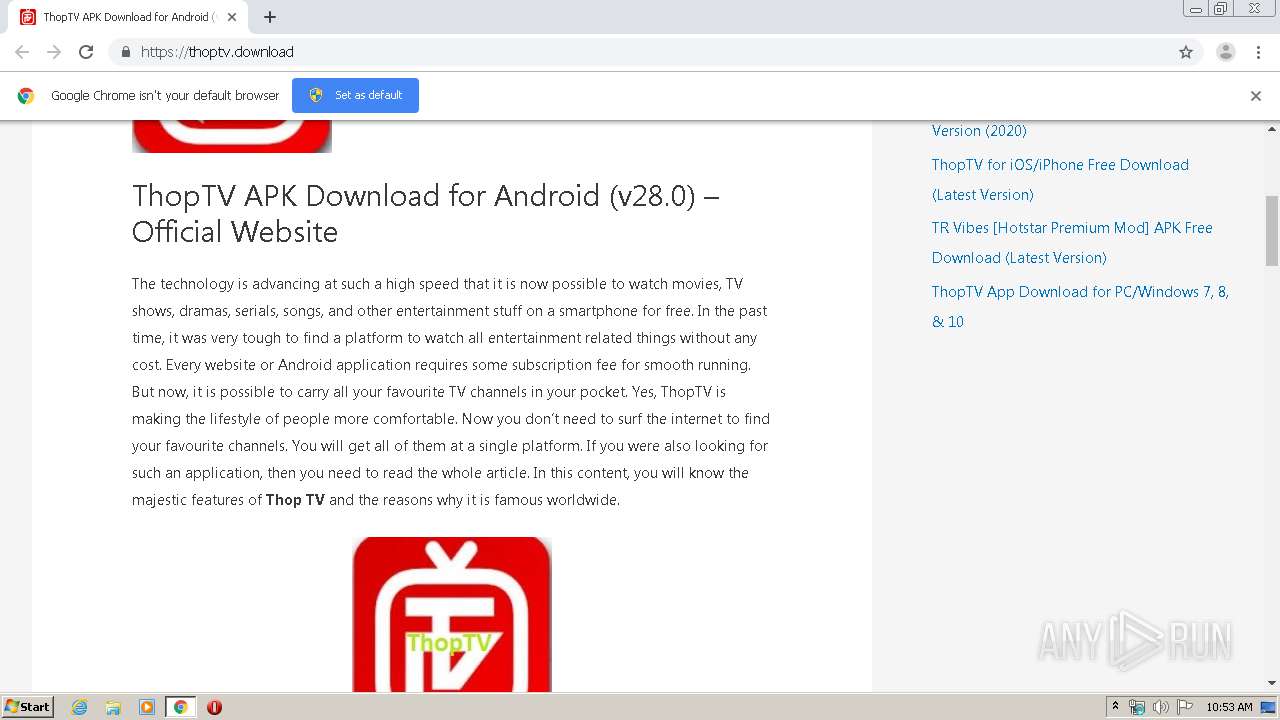Screen dimensions: 1280x720
Task: Open the Chrome three-dot menu
Action: [1258, 52]
